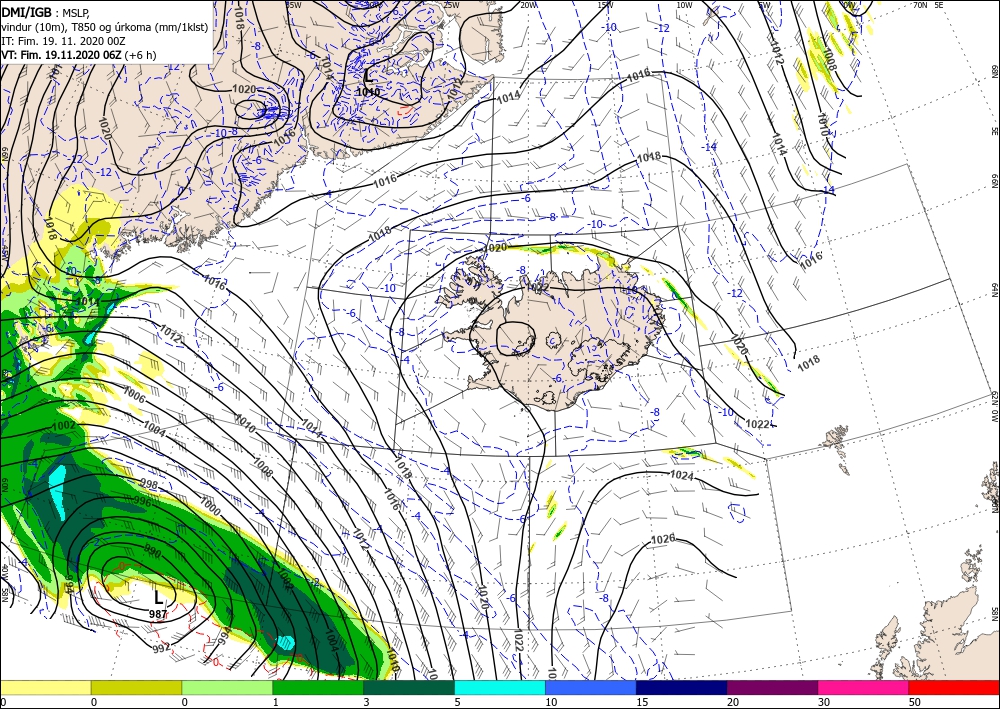Viewport: 1000px width, 709px height.
Task: Click the pale yellow legend swatch
Action: pos(45,687)
